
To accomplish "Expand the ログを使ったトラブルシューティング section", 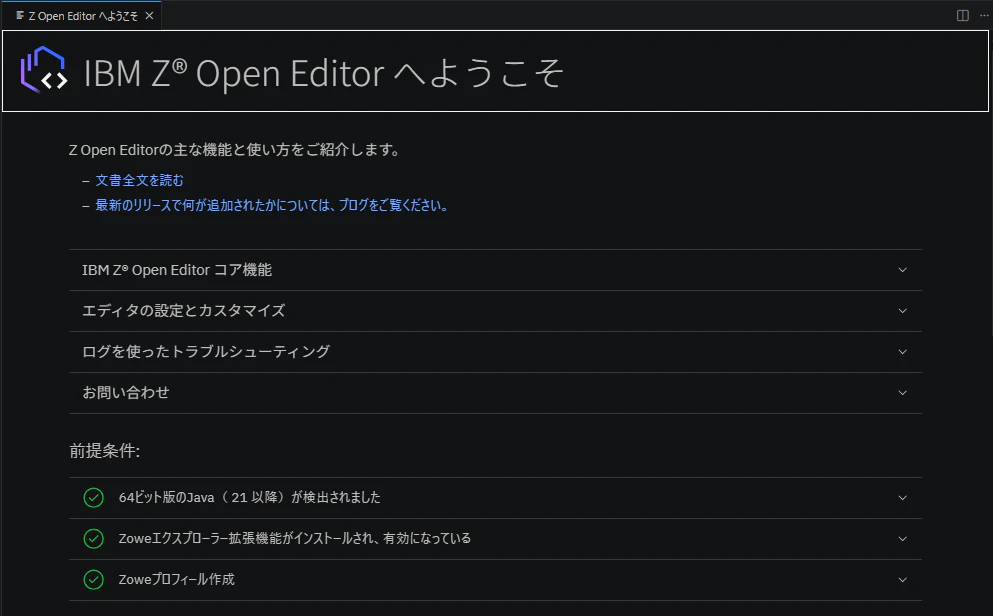I will [495, 352].
